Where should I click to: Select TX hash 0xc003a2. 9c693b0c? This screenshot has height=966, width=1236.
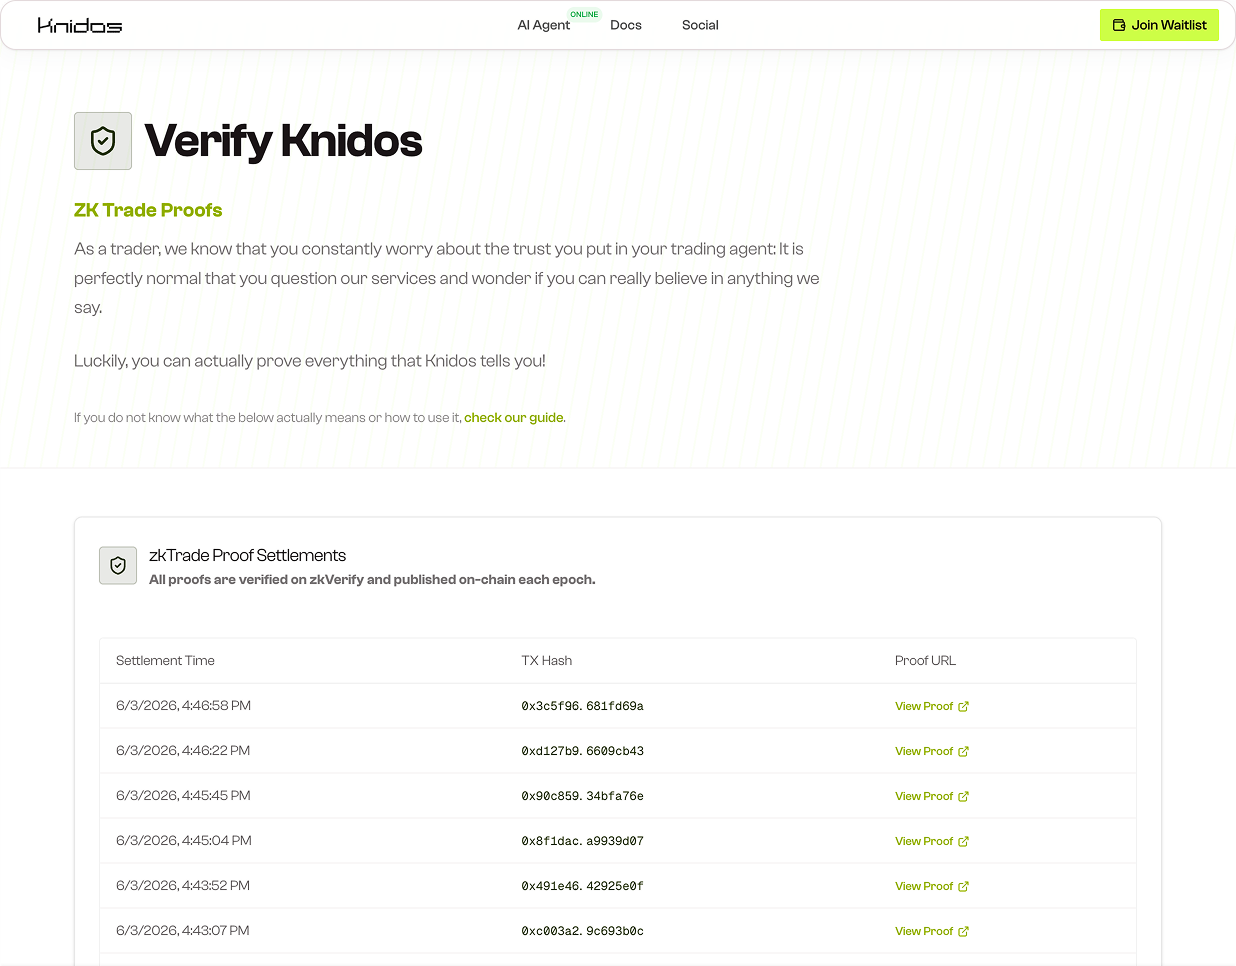click(582, 931)
